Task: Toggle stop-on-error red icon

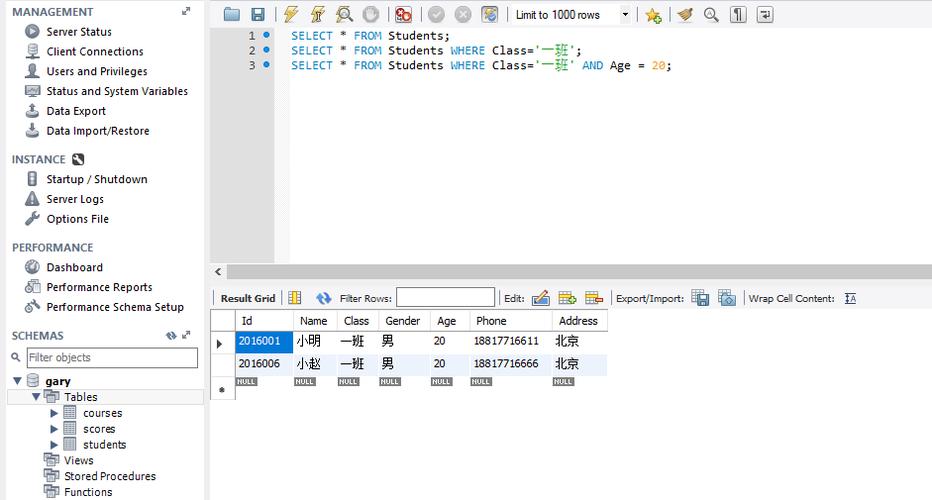Action: pos(404,15)
